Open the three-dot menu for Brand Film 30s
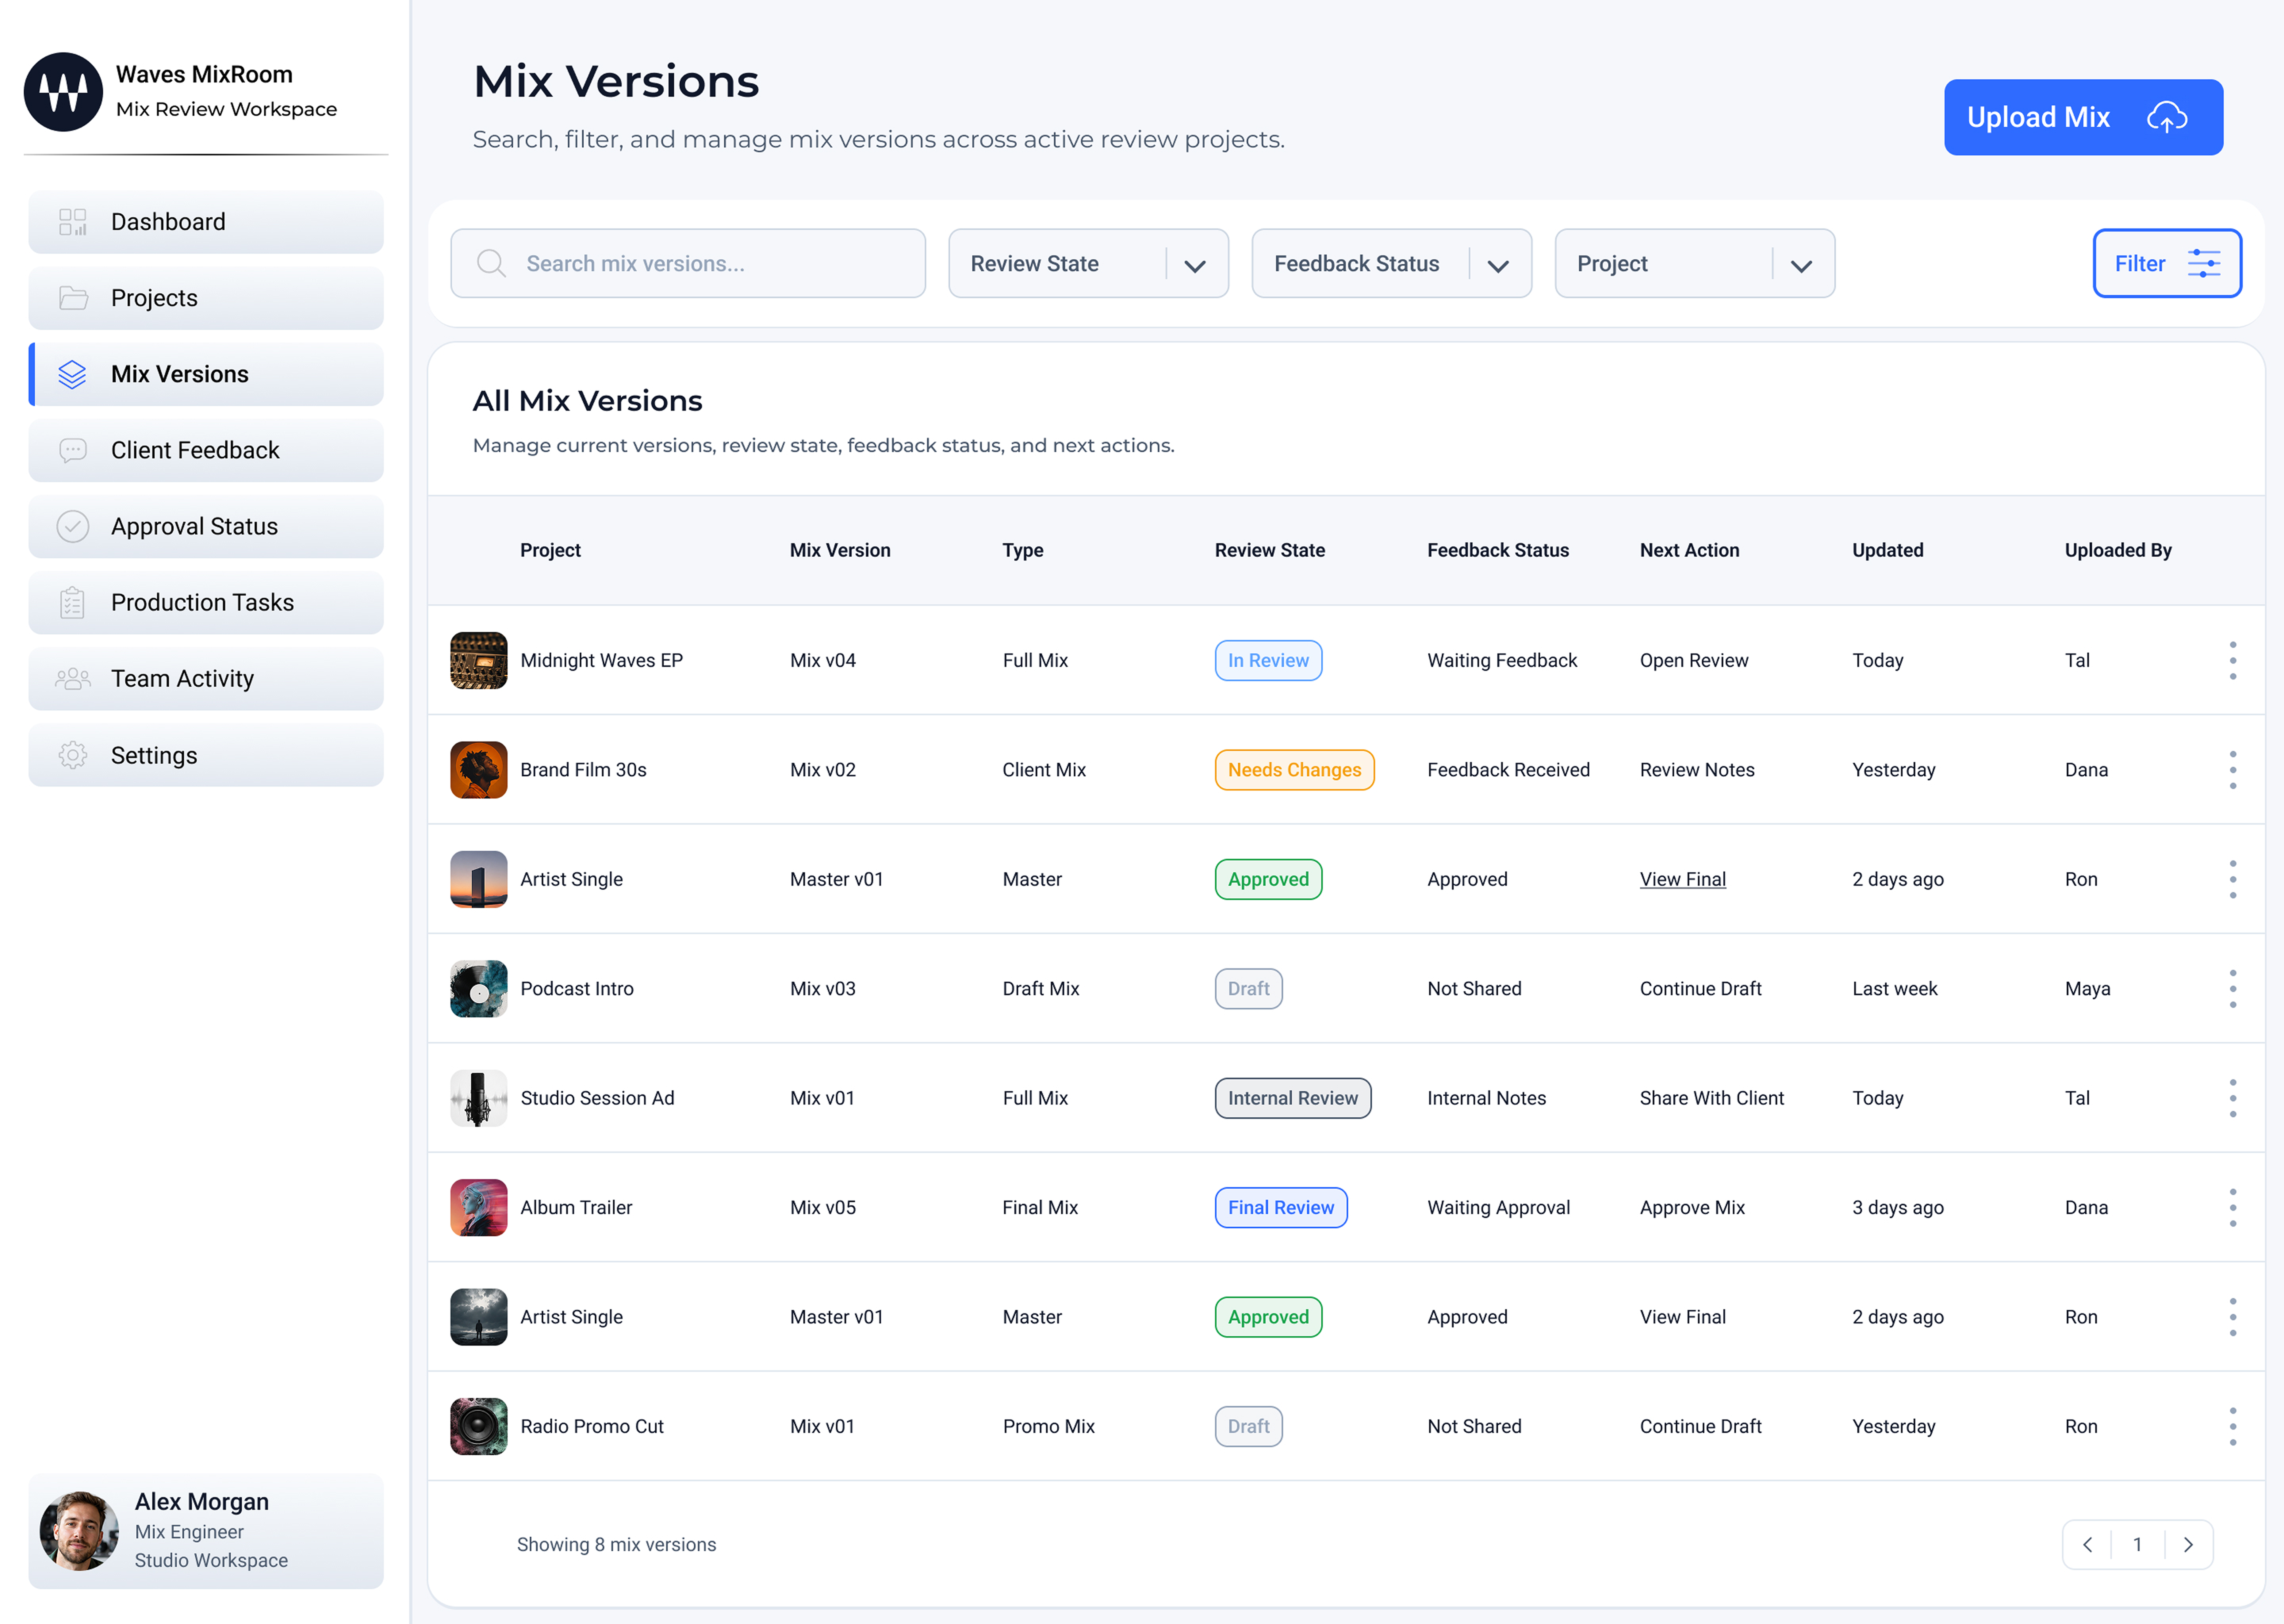 coord(2232,770)
